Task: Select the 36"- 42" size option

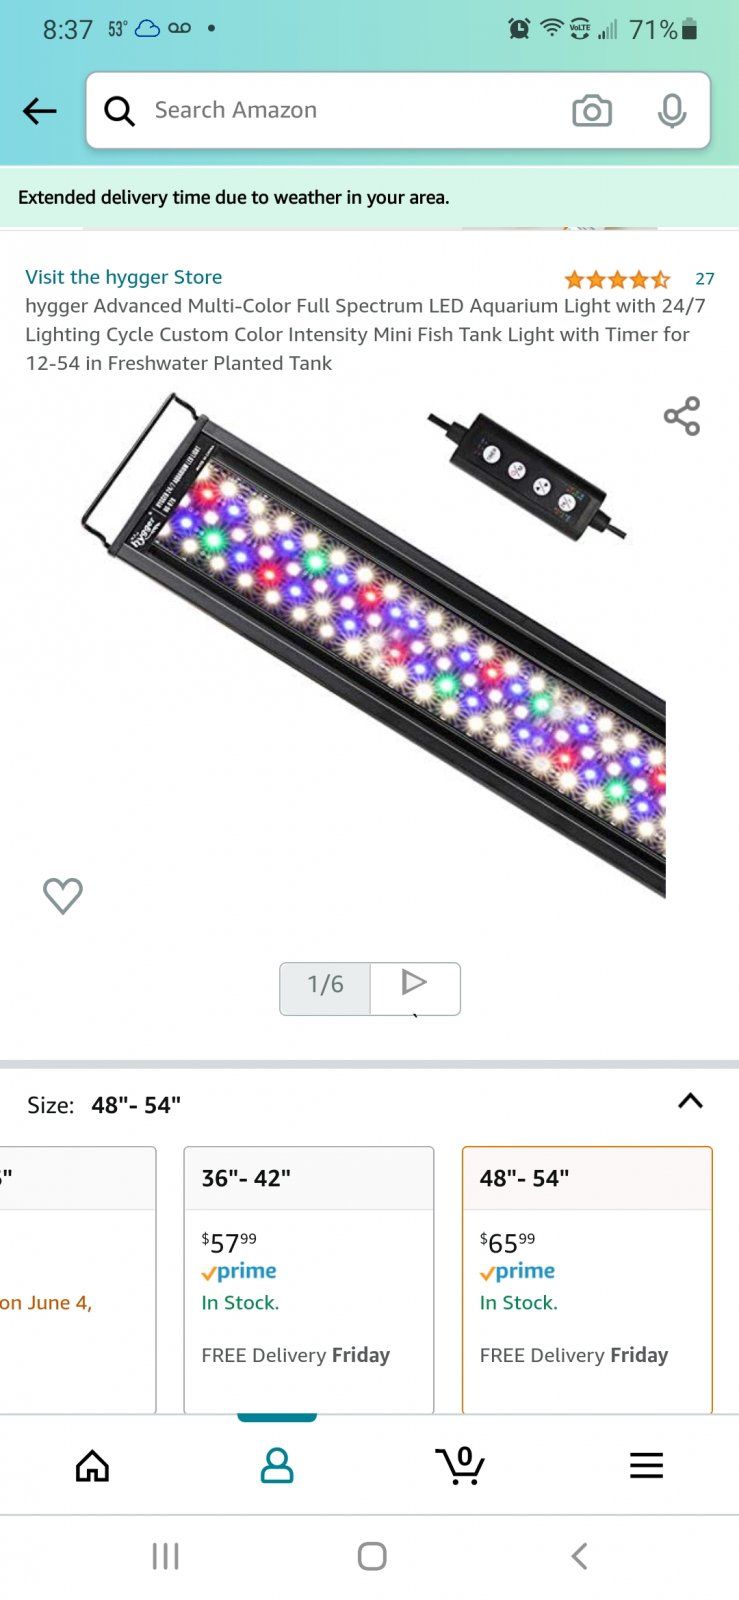Action: coord(309,1279)
